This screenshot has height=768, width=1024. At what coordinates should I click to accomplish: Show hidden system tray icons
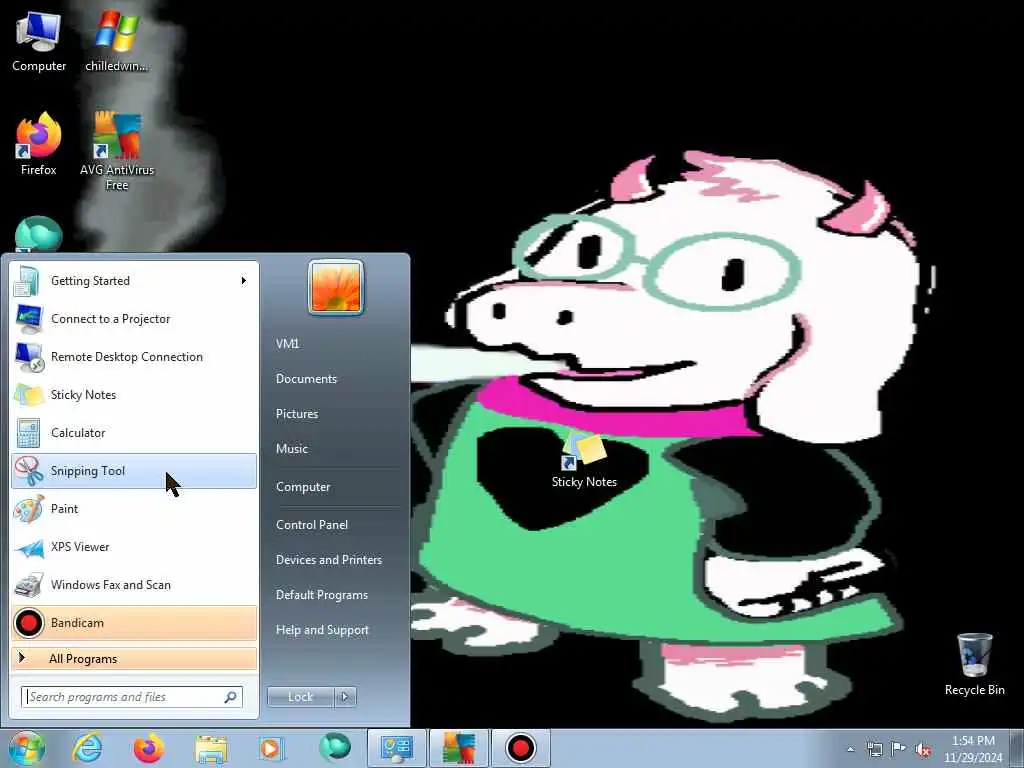(850, 749)
